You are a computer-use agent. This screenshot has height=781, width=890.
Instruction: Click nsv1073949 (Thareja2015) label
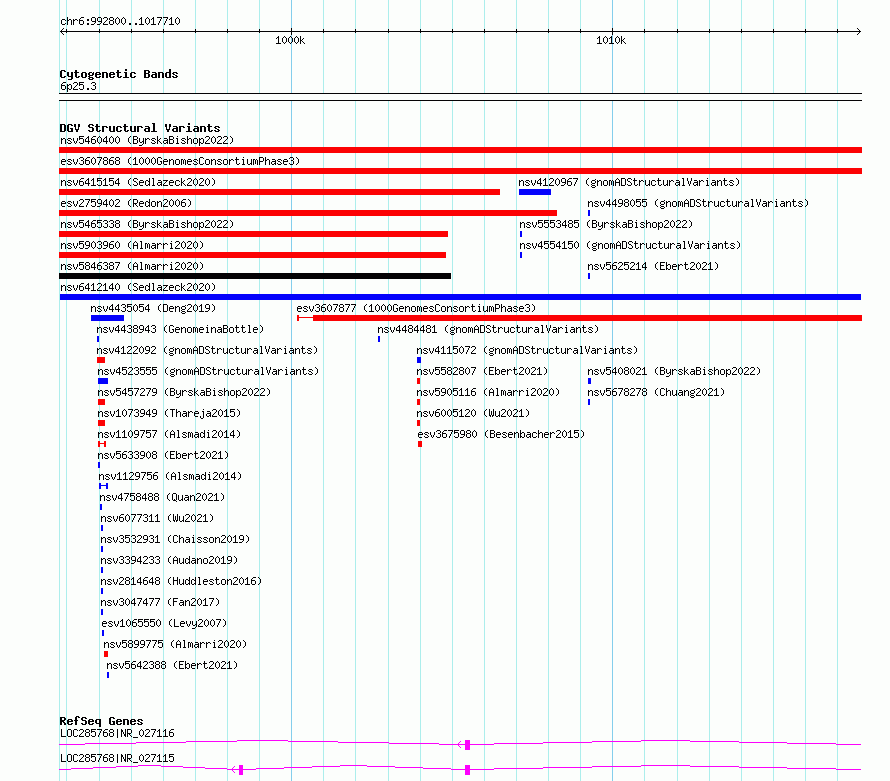pos(169,413)
